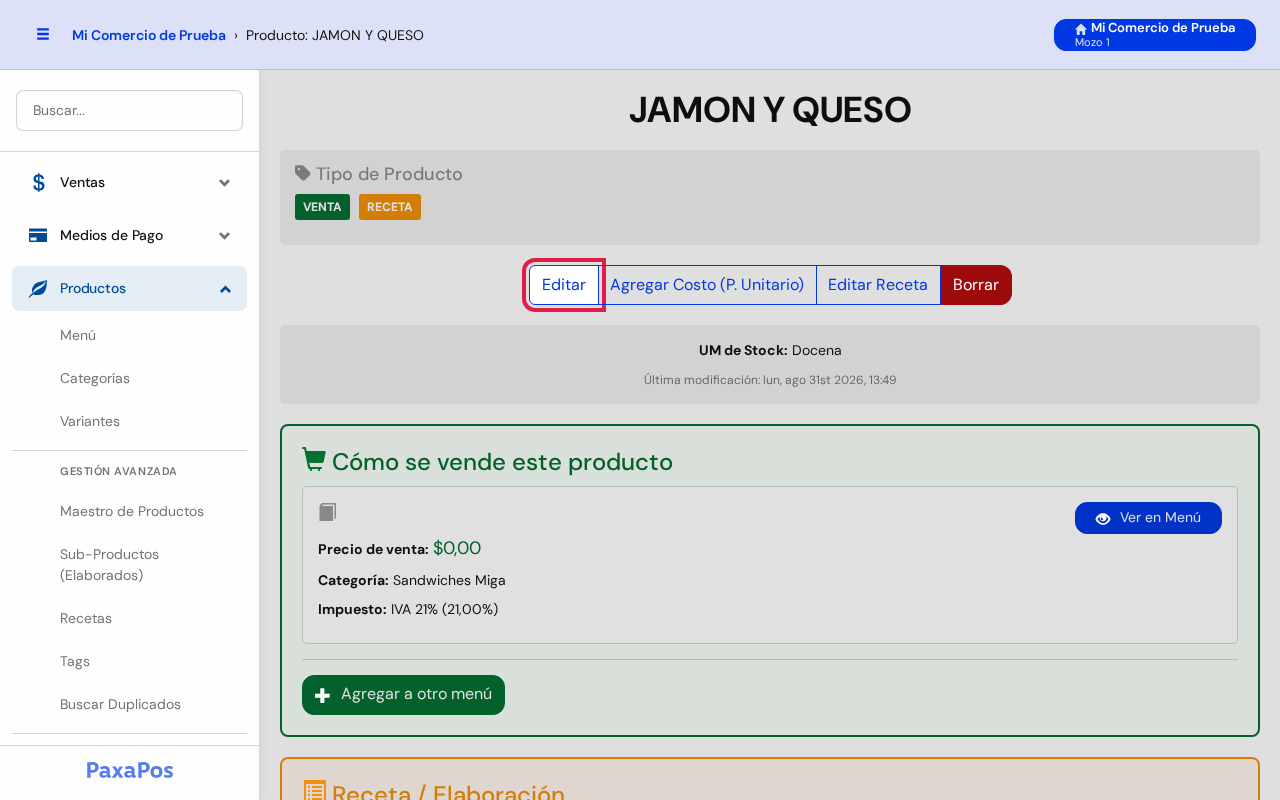Click the IVA 21% (21,00%) tax value
Screen dimensions: 1280x800
(x=445, y=609)
